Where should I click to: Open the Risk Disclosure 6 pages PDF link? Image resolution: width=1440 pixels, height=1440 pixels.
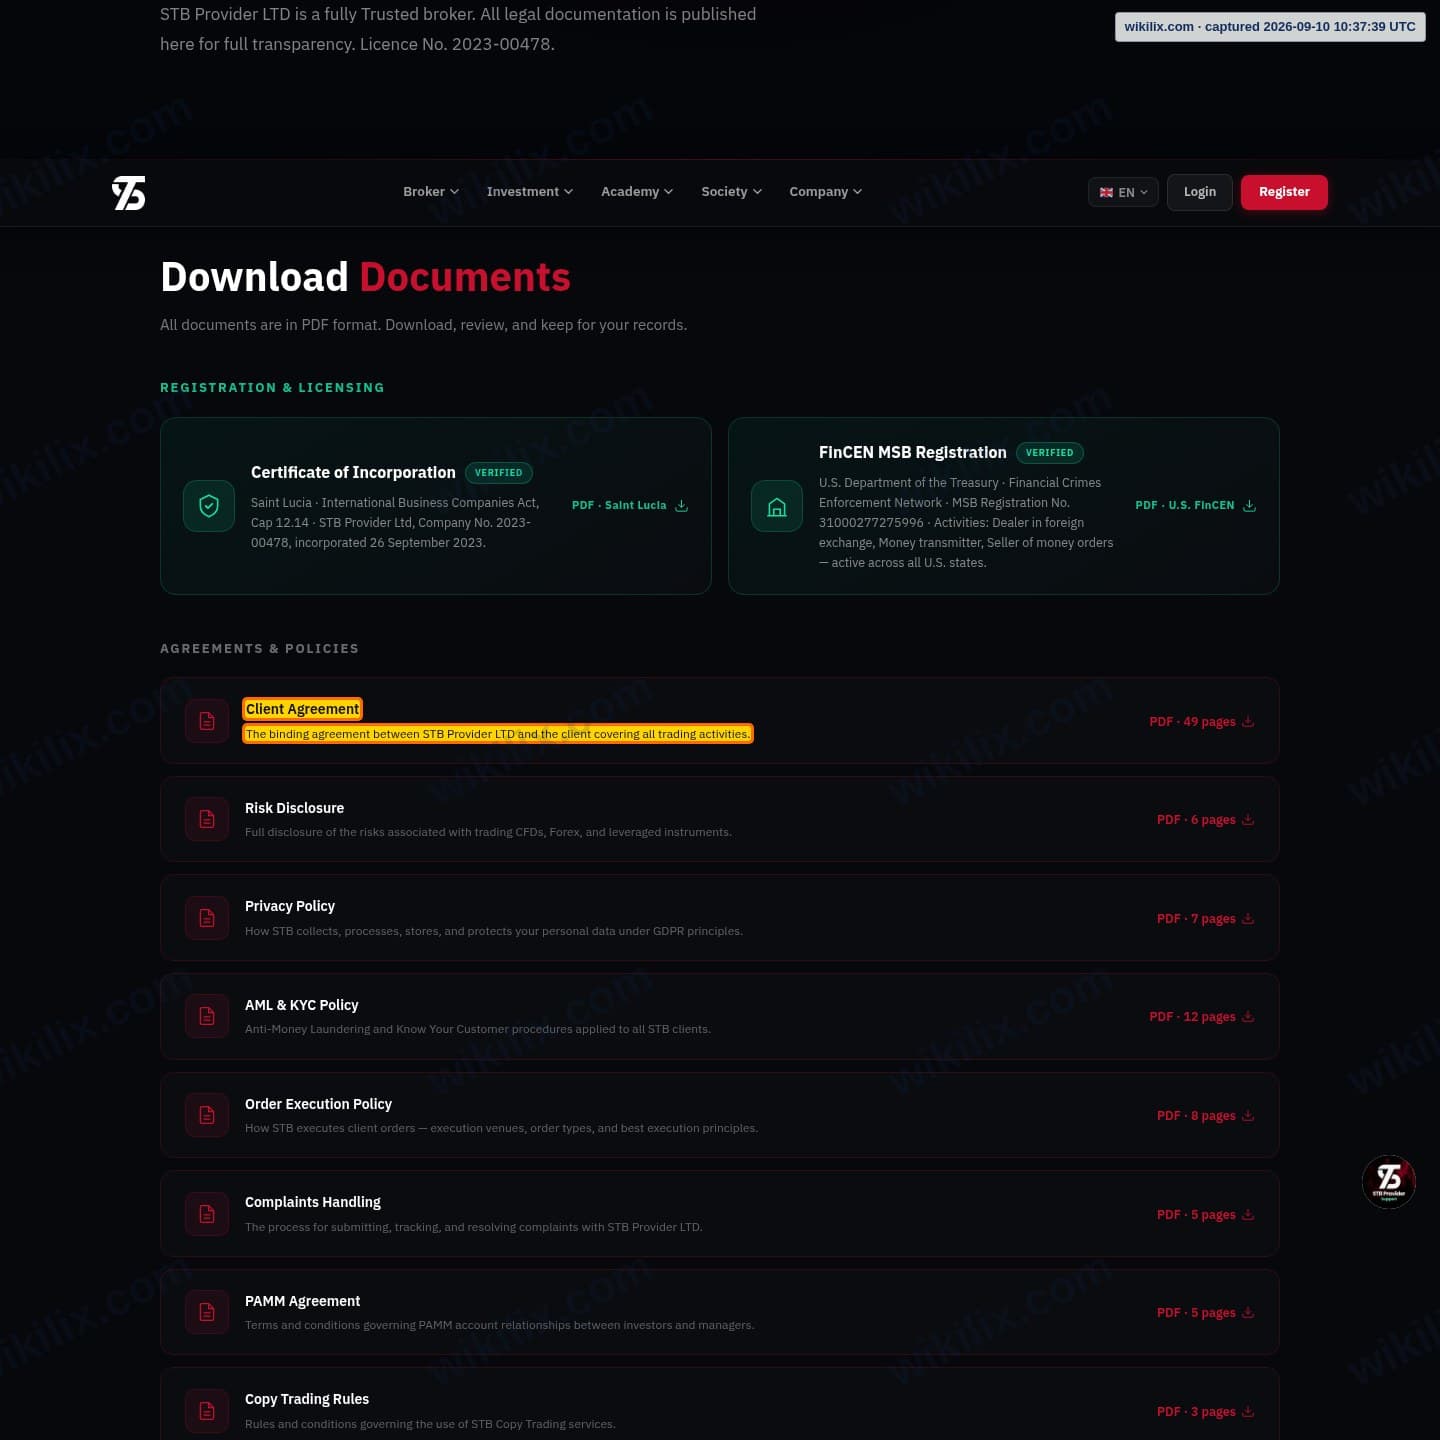click(x=1206, y=819)
